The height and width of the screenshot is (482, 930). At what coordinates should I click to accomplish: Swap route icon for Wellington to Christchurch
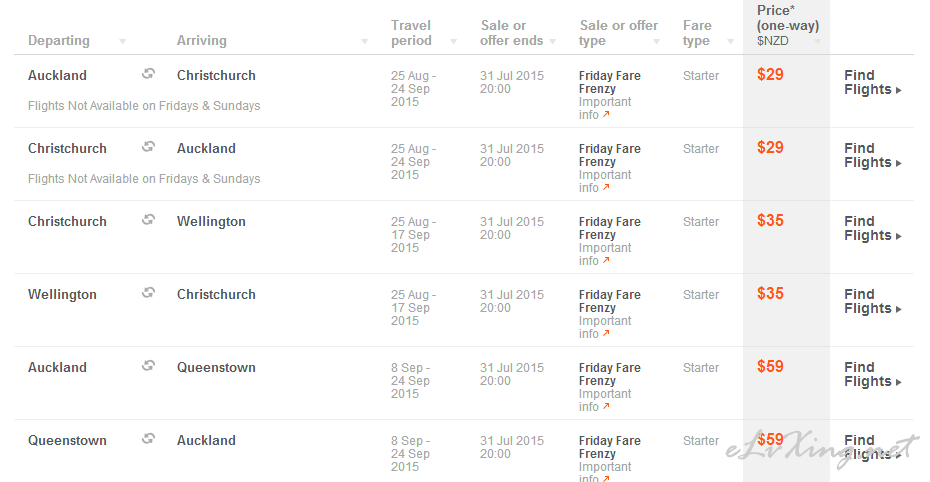click(148, 293)
